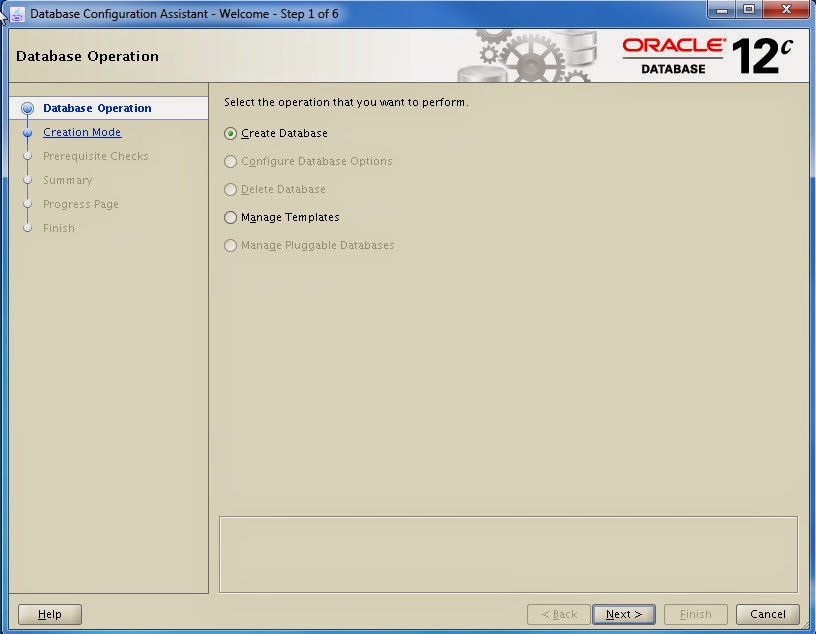The width and height of the screenshot is (816, 634).
Task: Click the Creation Mode step bullet icon
Action: [x=27, y=132]
